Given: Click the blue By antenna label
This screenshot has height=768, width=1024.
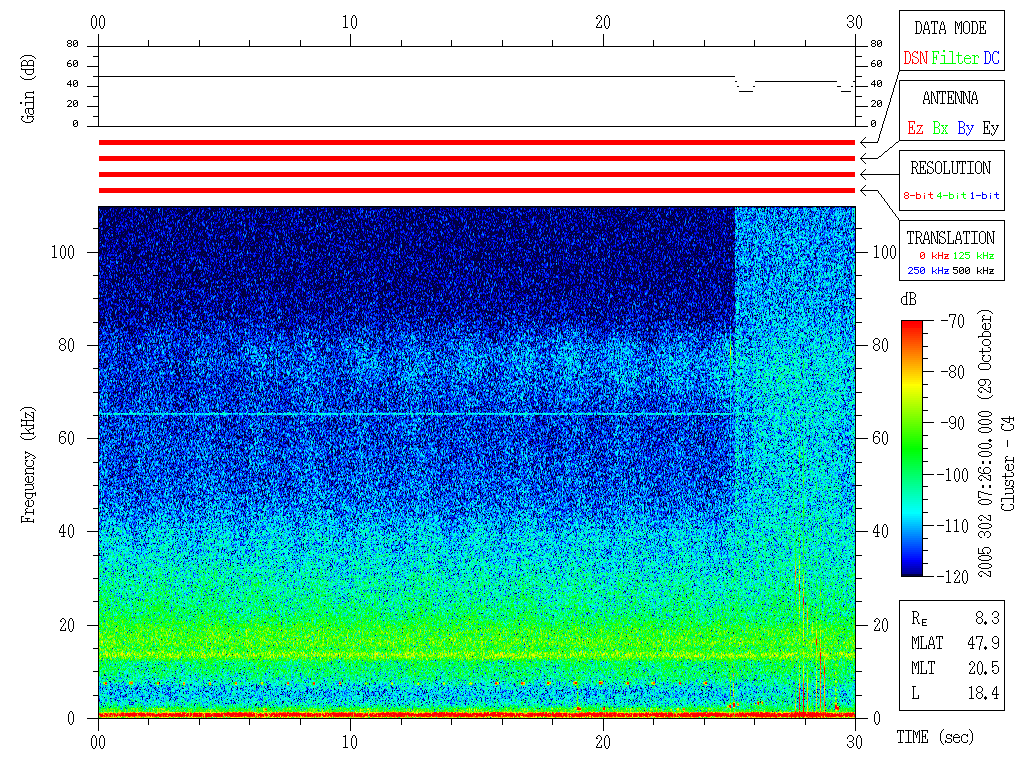Looking at the screenshot, I should (x=966, y=128).
